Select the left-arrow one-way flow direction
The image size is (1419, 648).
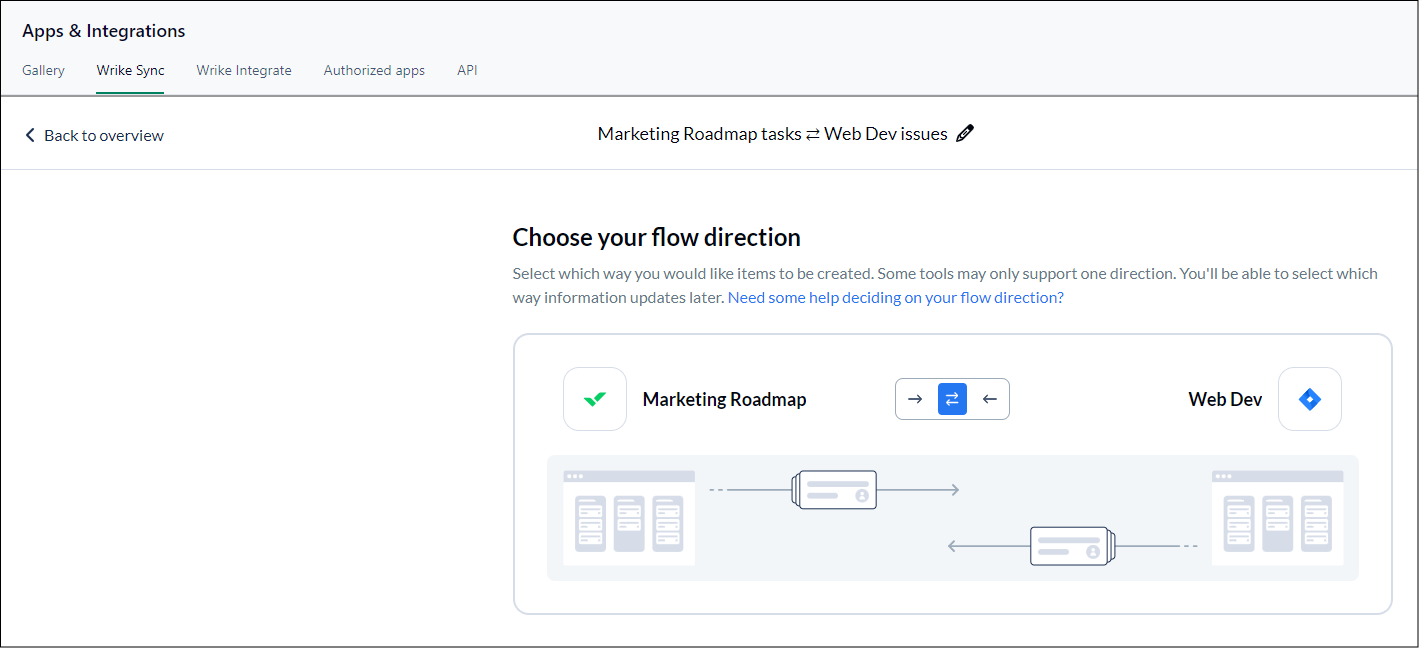pos(990,399)
